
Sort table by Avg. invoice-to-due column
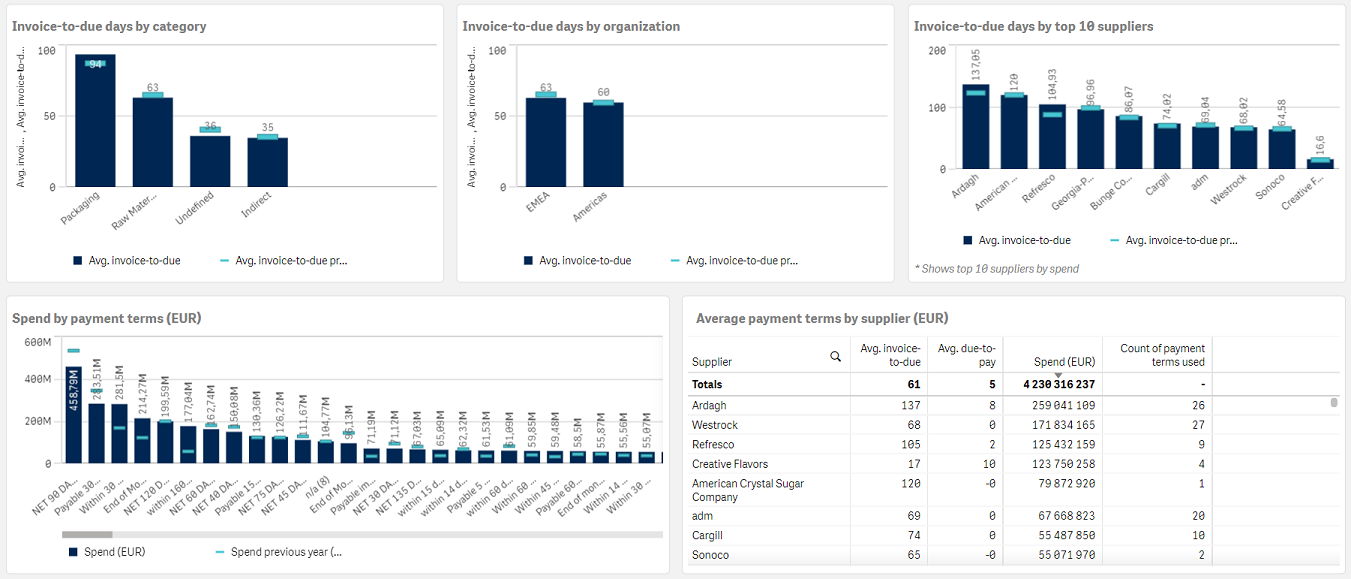point(890,355)
